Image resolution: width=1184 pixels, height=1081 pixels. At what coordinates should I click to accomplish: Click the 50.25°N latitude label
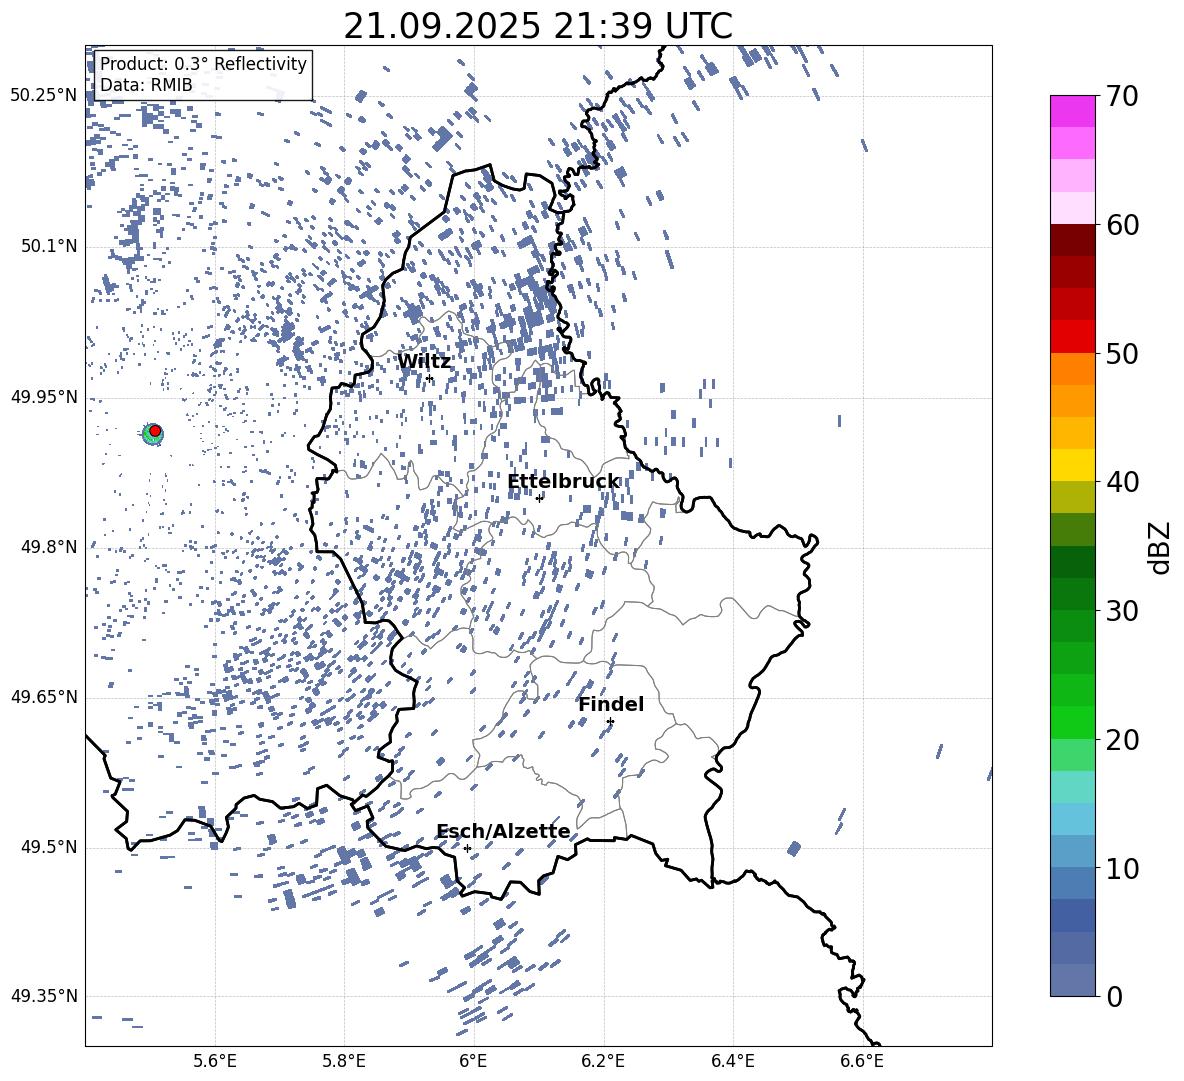coord(44,96)
